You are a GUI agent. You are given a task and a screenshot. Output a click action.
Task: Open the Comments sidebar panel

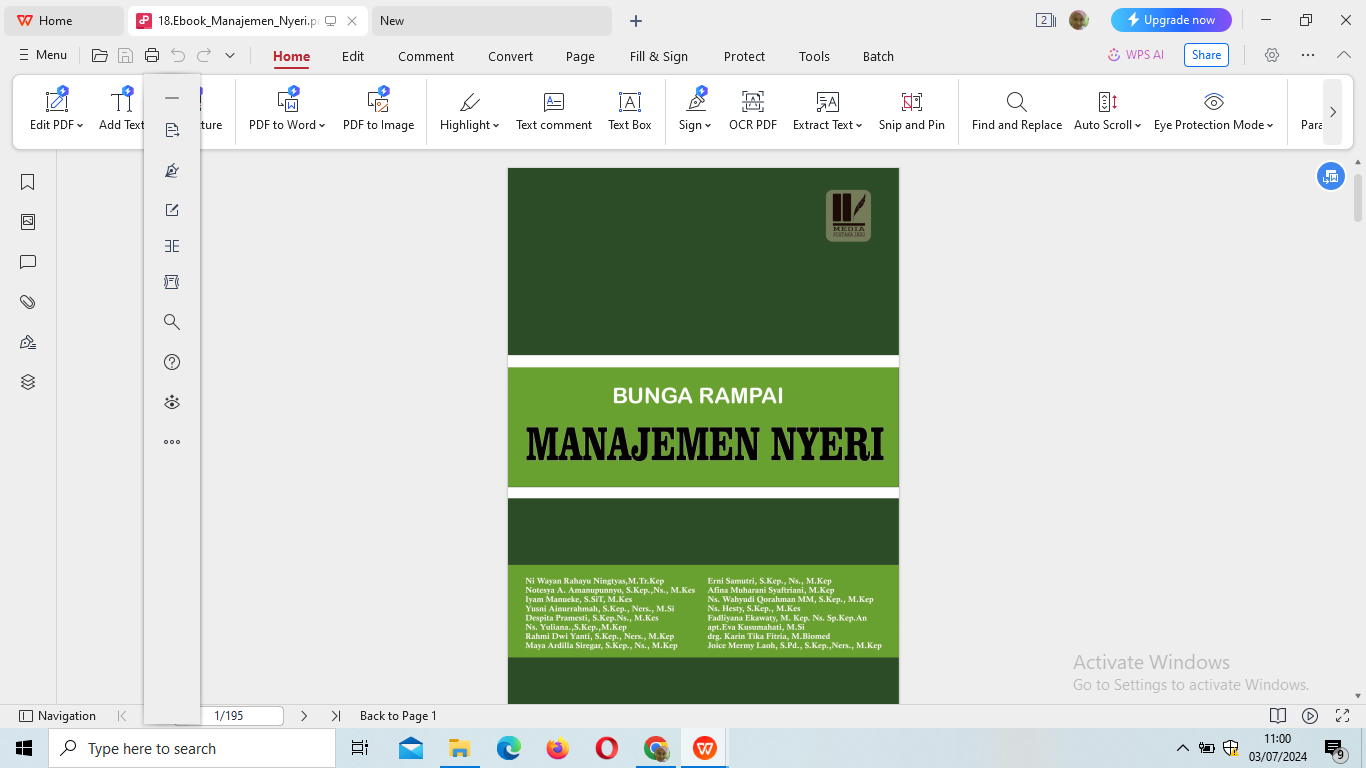[x=28, y=262]
